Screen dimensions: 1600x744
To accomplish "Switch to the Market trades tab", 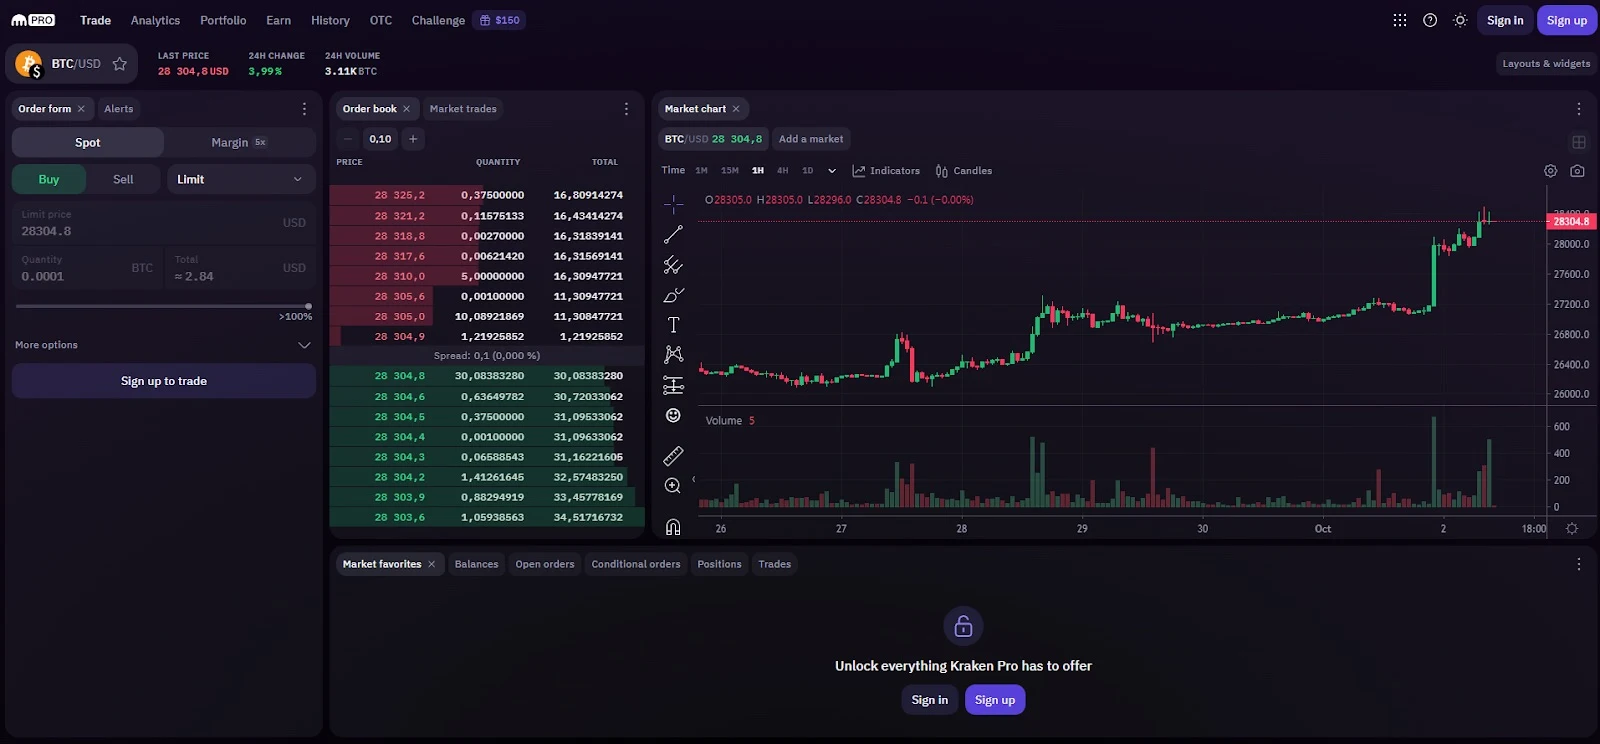I will (463, 109).
